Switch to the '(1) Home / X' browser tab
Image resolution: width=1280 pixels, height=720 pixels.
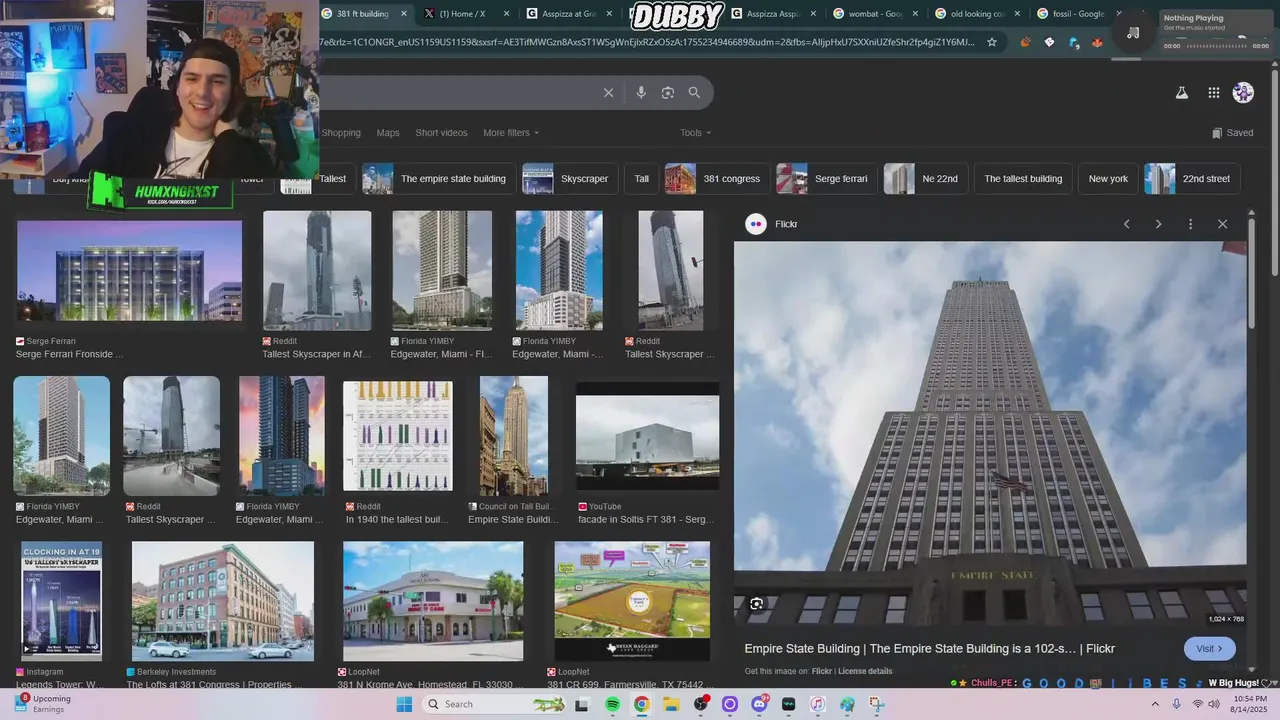pyautogui.click(x=467, y=14)
